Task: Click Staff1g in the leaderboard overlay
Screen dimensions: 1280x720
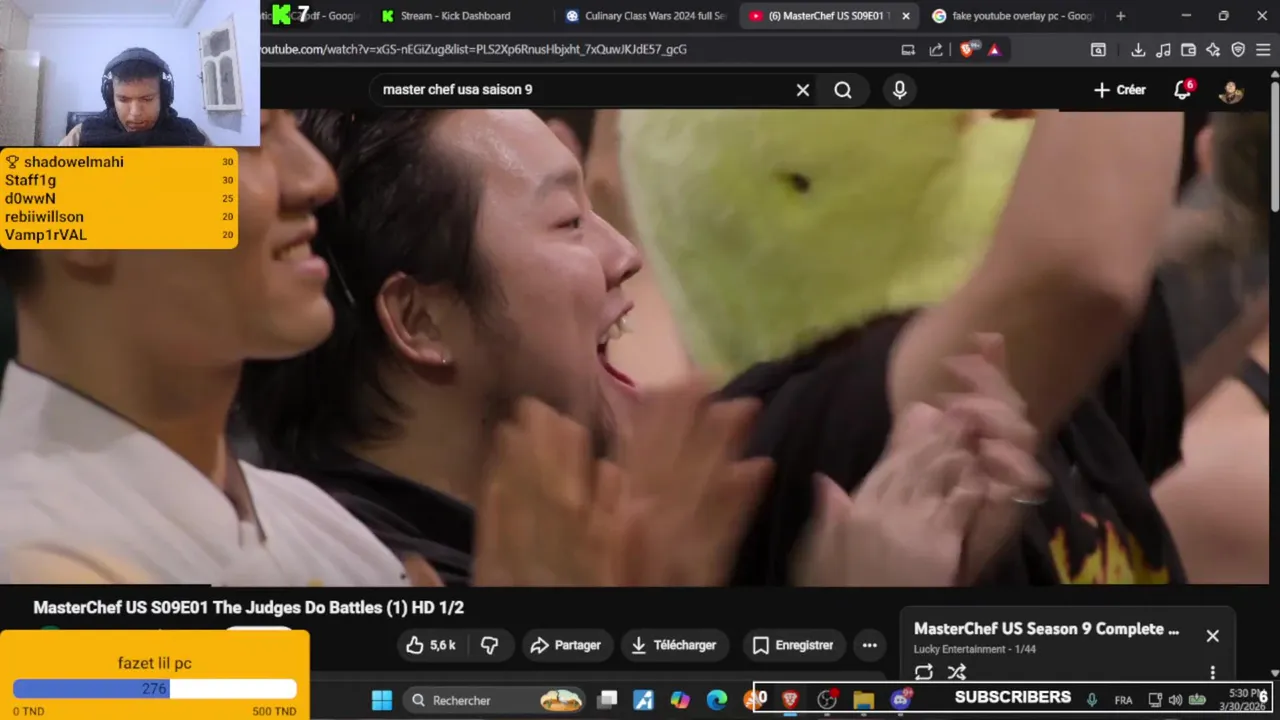Action: pyautogui.click(x=30, y=180)
